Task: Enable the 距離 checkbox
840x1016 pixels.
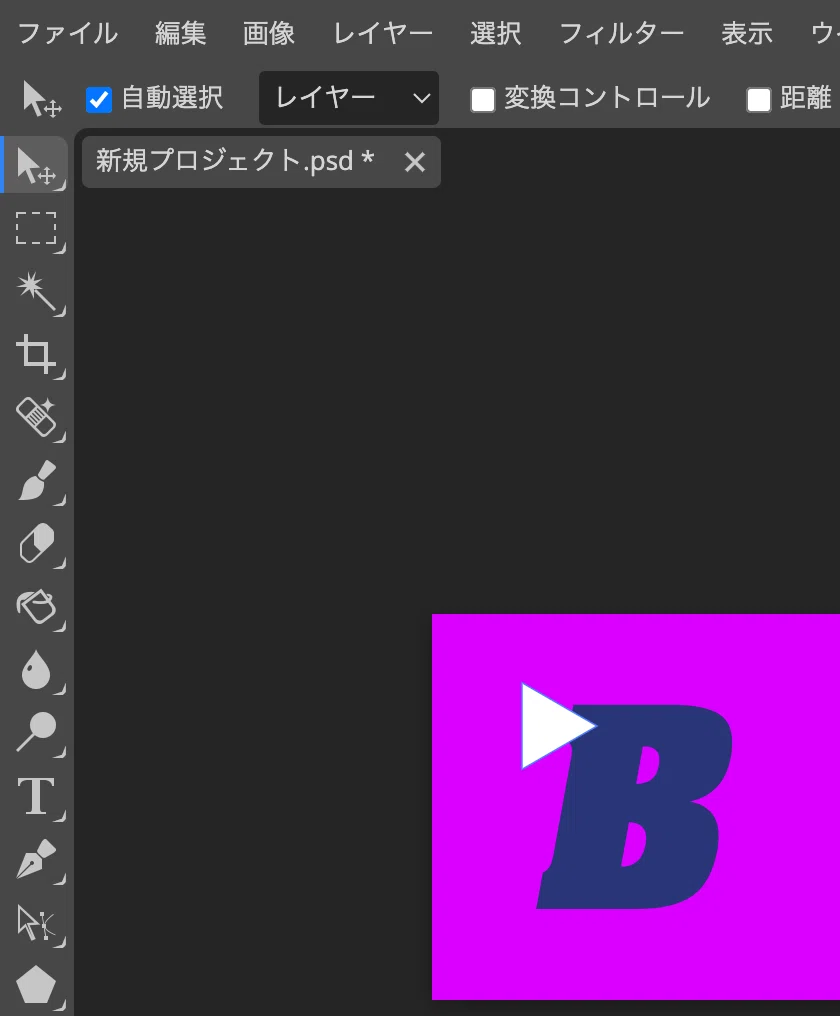Action: click(x=759, y=100)
